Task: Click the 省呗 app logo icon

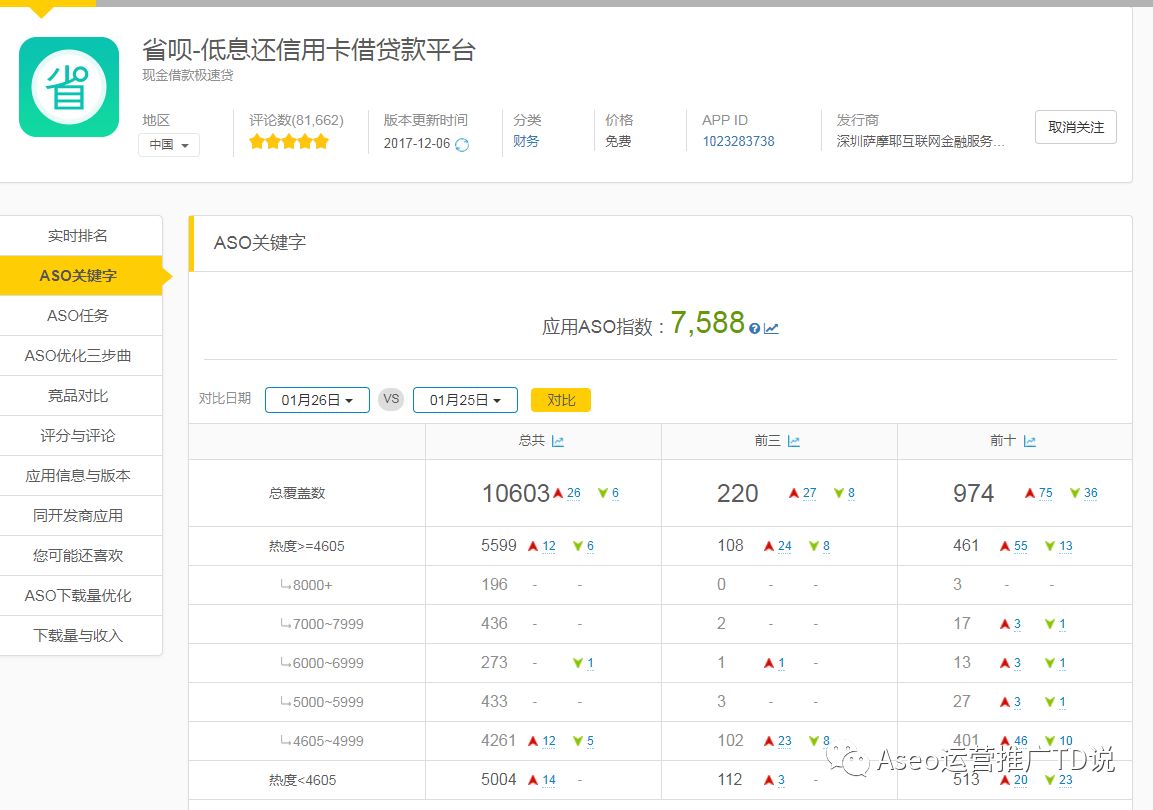Action: [x=69, y=87]
